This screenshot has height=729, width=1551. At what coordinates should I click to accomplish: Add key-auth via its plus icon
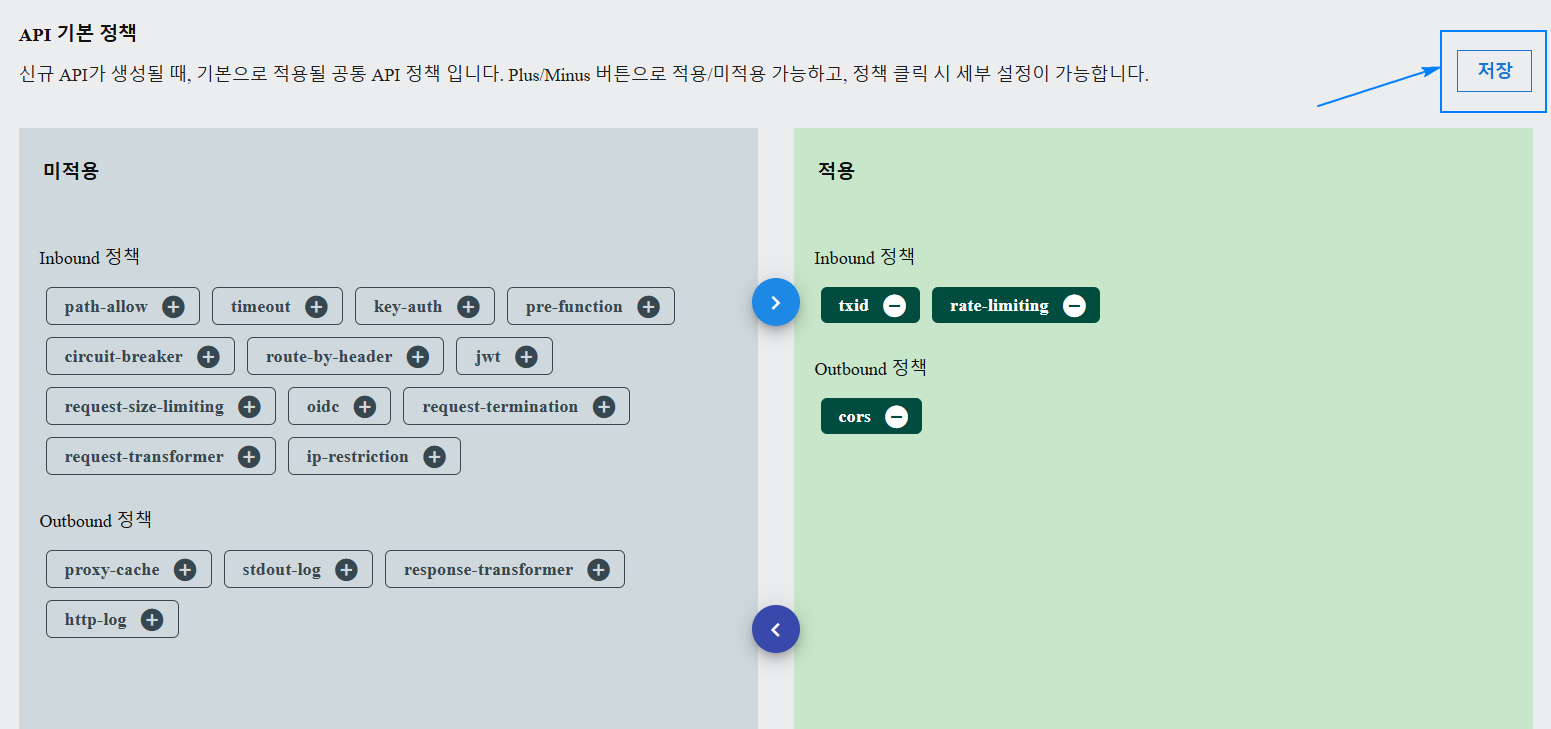[x=467, y=306]
